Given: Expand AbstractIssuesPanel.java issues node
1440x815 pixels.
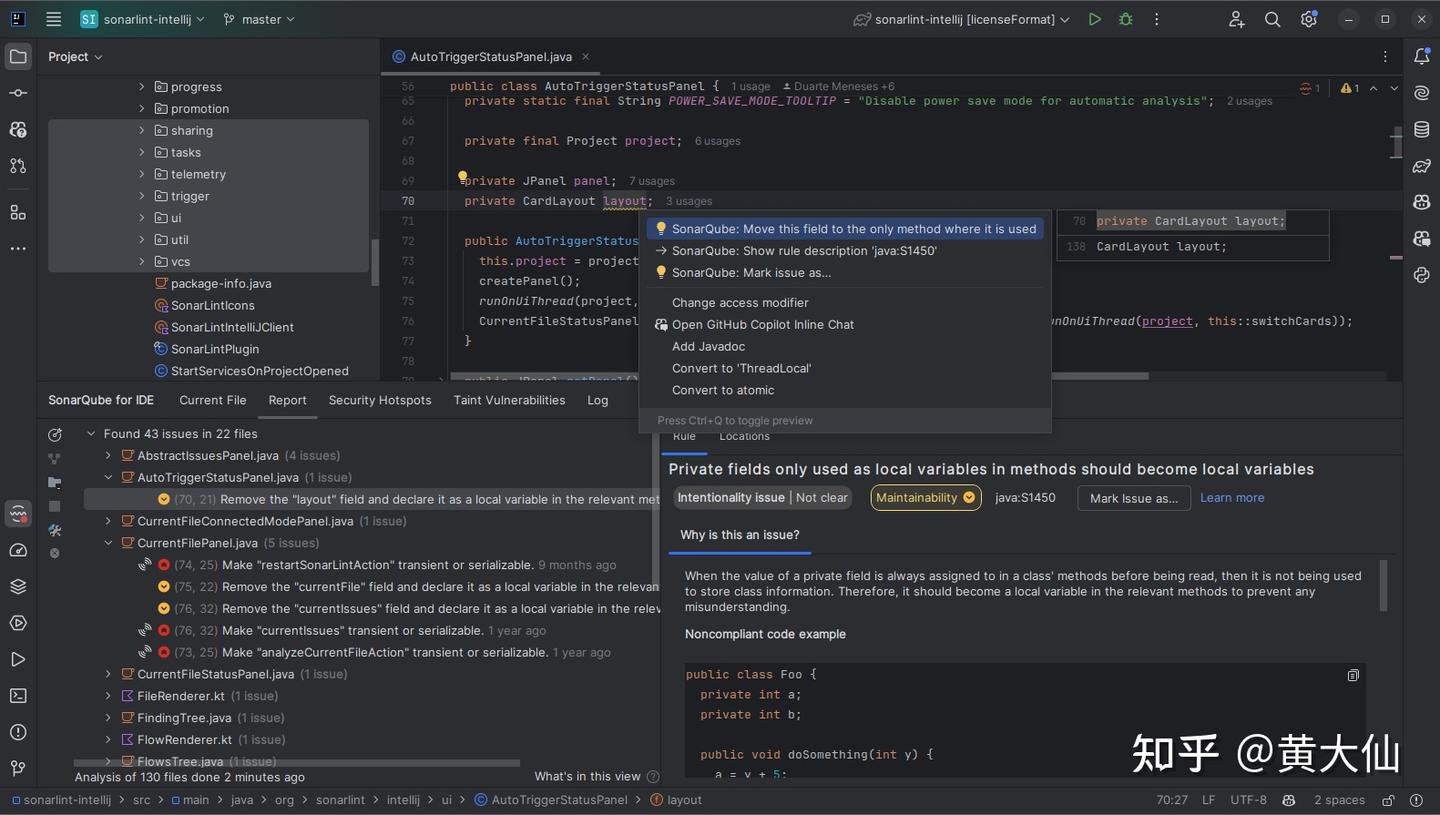Looking at the screenshot, I should (108, 456).
